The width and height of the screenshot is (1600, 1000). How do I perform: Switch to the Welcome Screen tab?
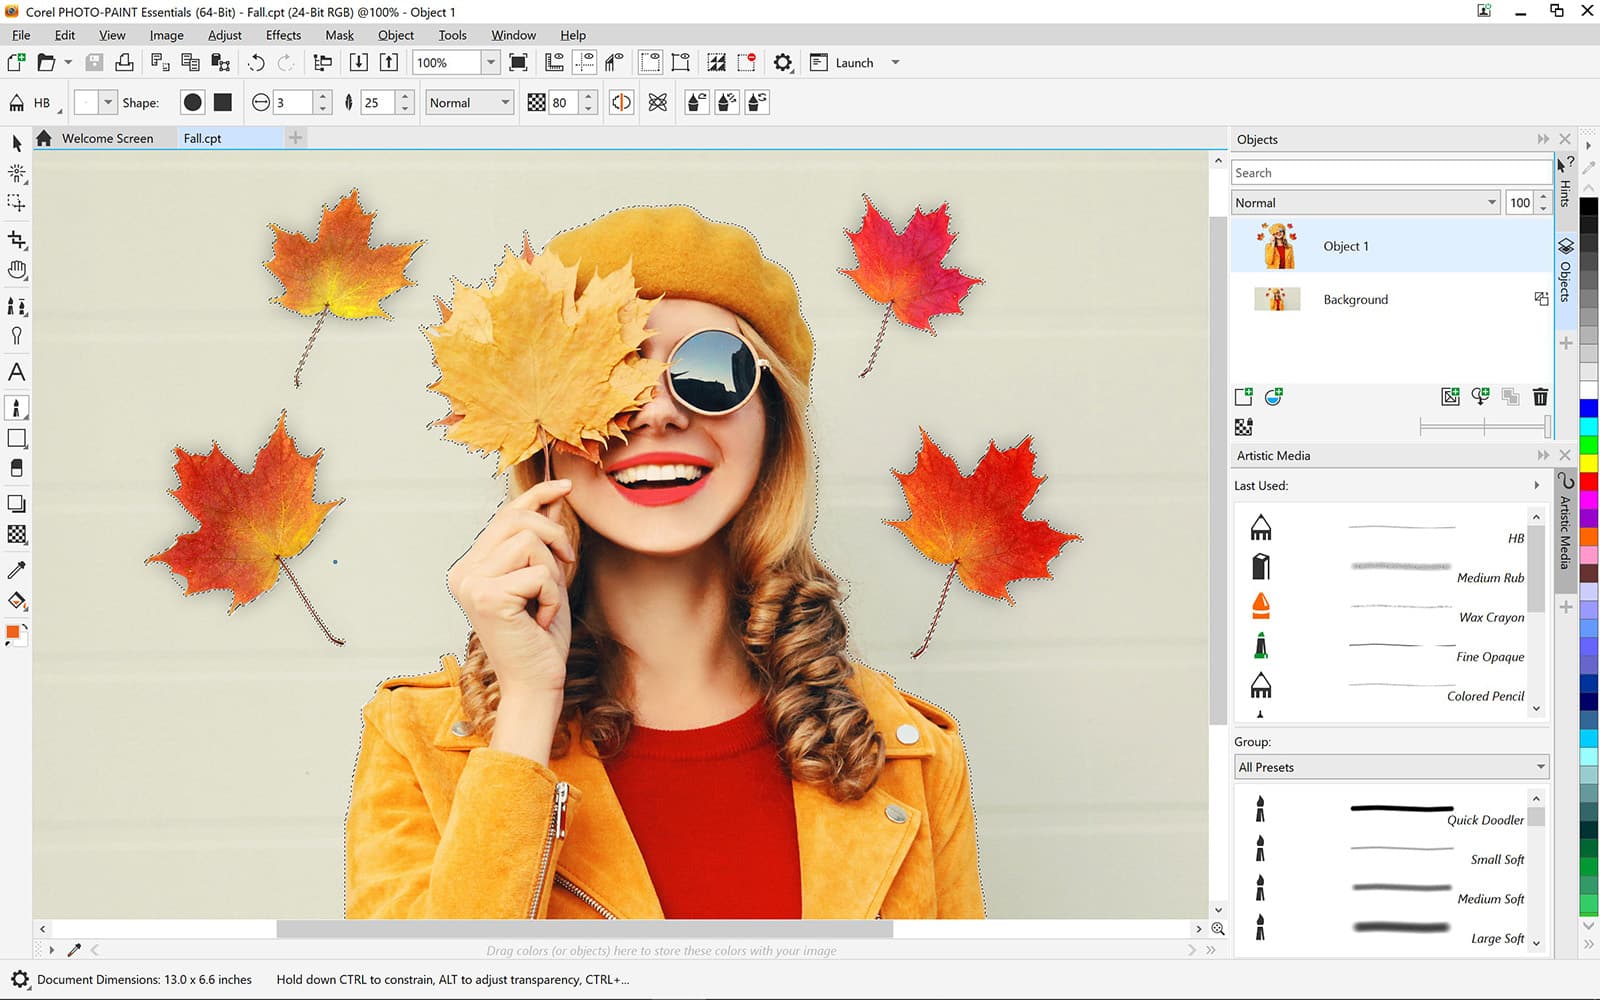point(107,138)
